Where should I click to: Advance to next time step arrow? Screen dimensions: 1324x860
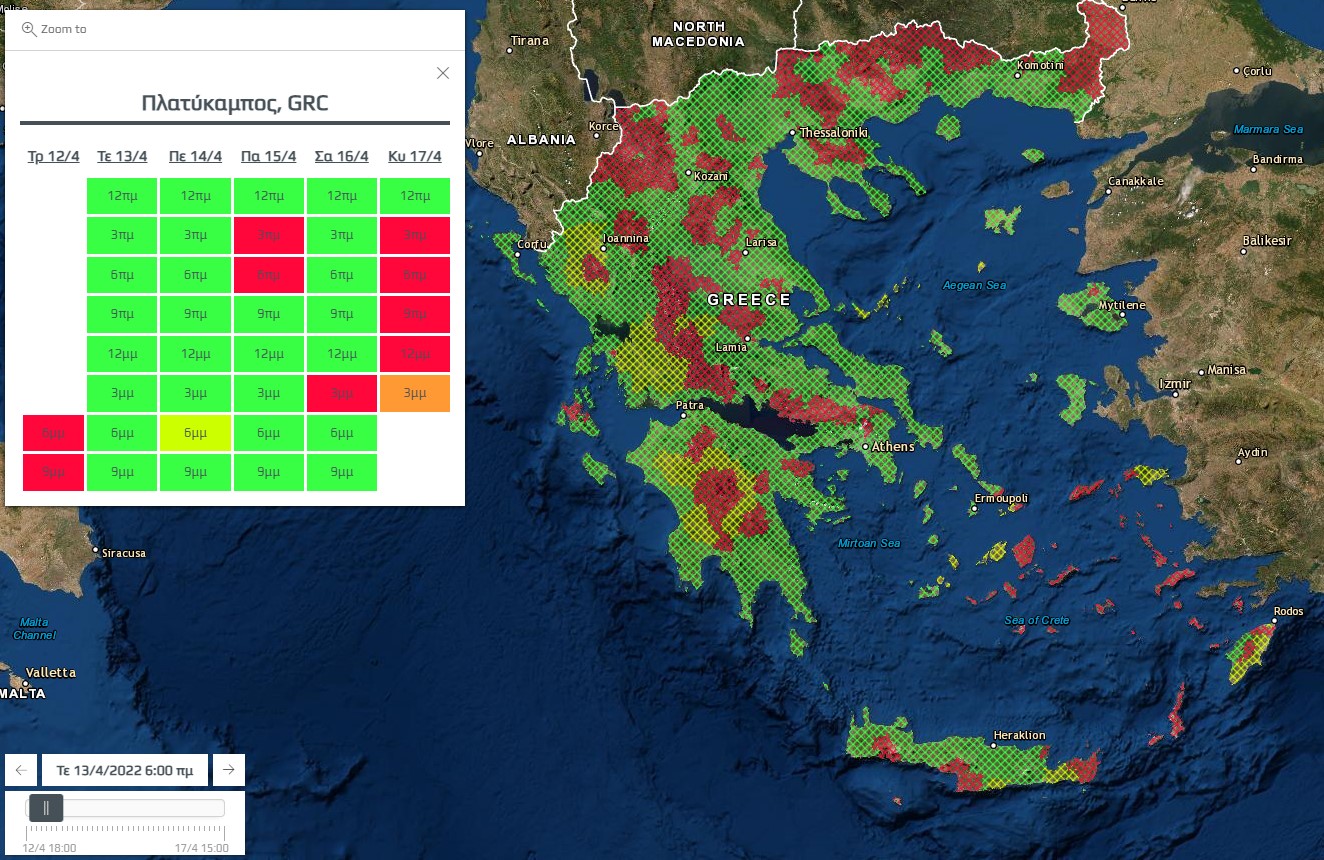[x=229, y=770]
